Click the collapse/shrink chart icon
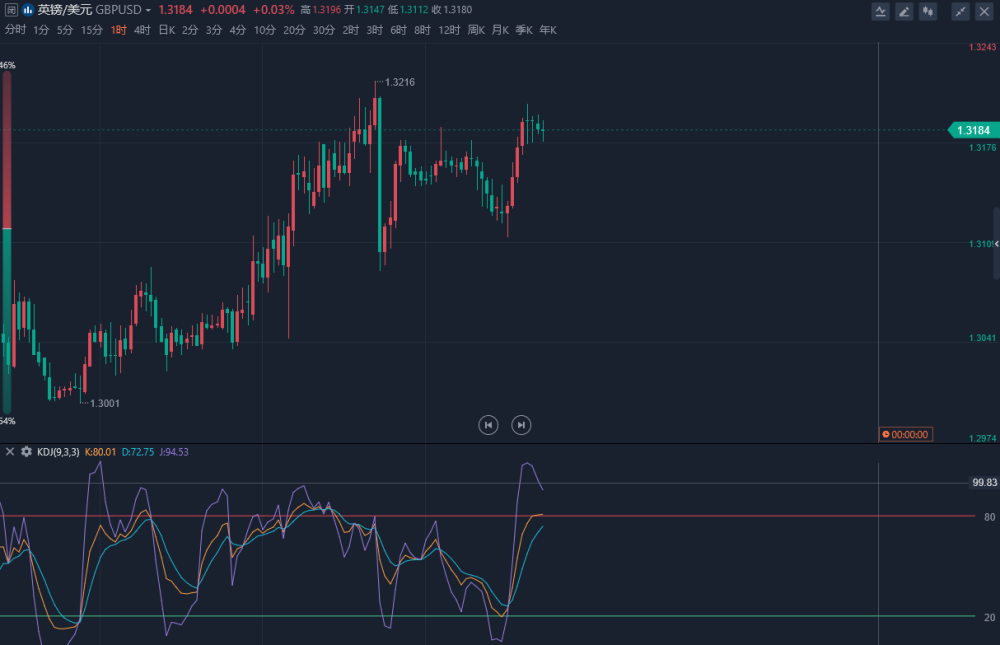Image resolution: width=1000 pixels, height=645 pixels. coord(960,11)
